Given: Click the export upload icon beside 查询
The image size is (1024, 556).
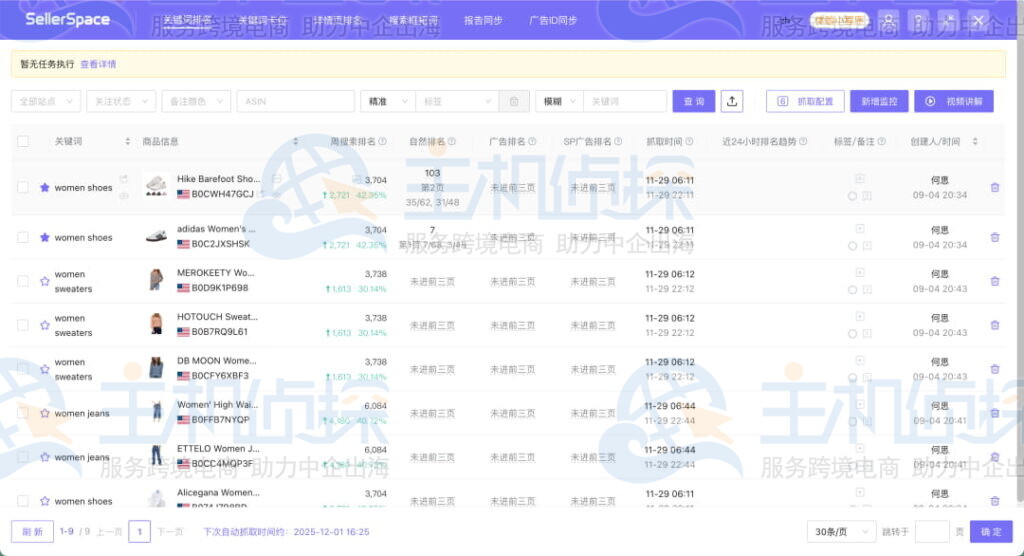Looking at the screenshot, I should tap(732, 101).
